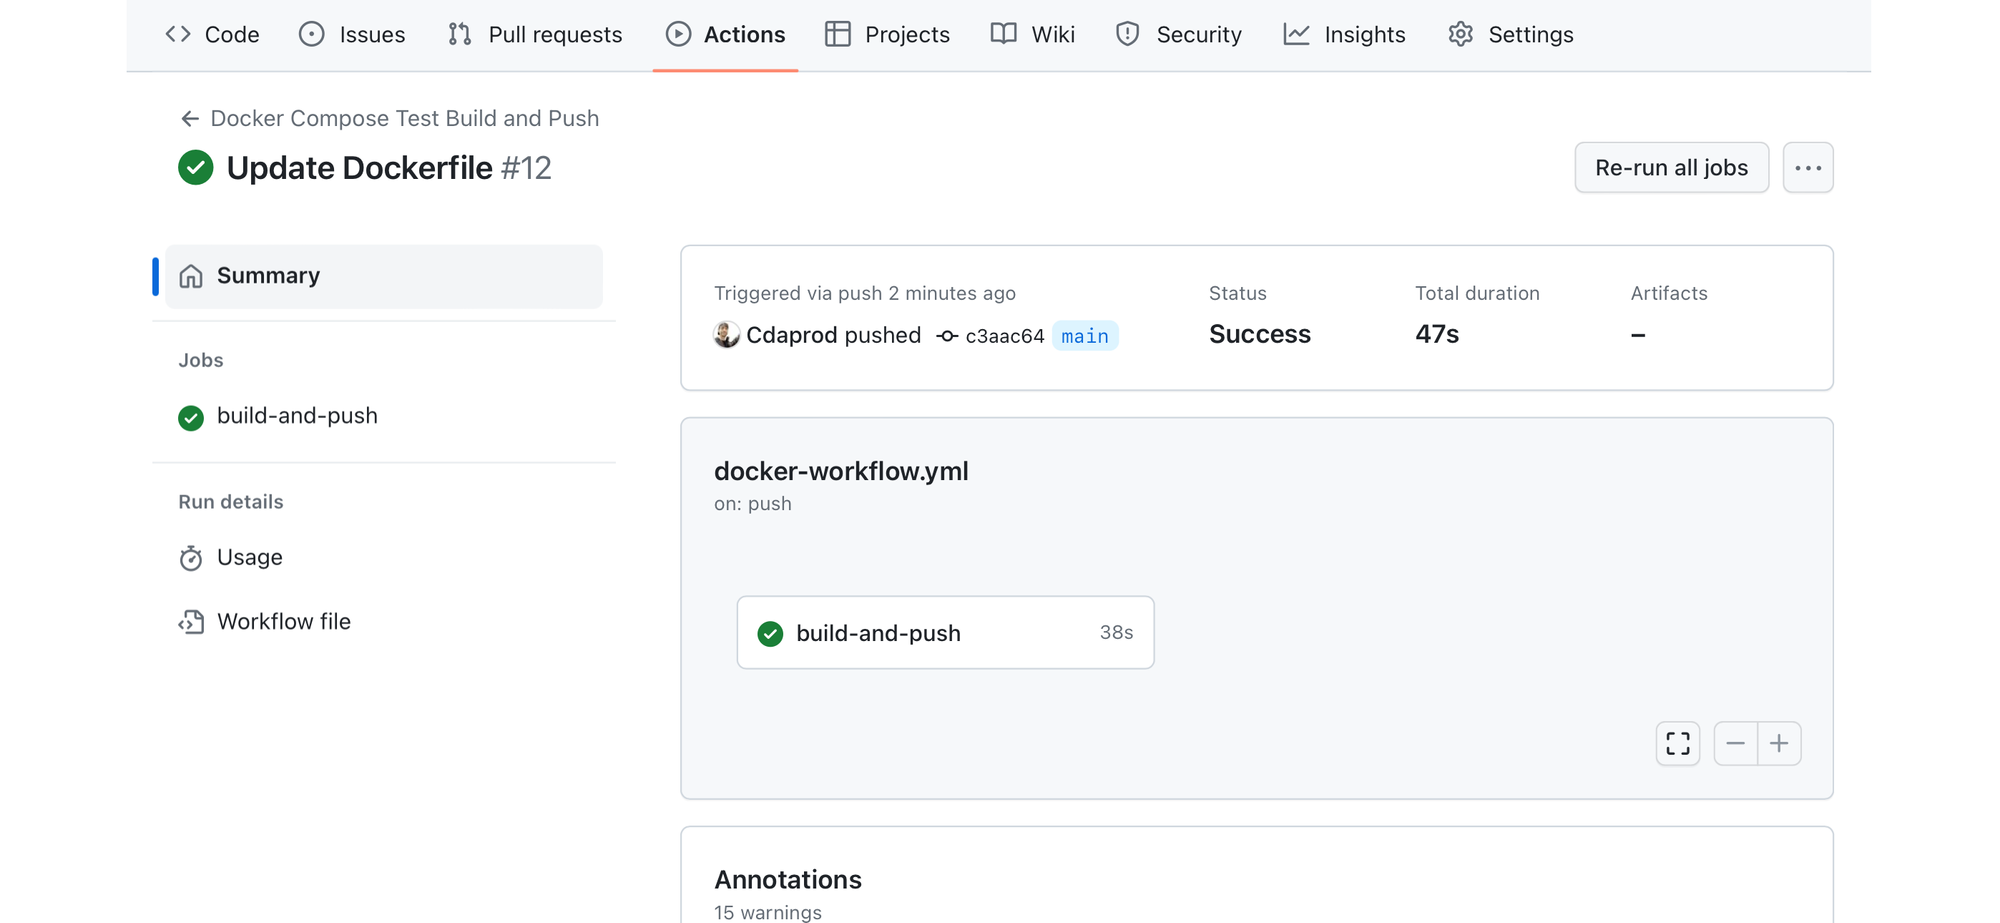2000x923 pixels.
Task: Open the Code tab
Action: tap(212, 35)
